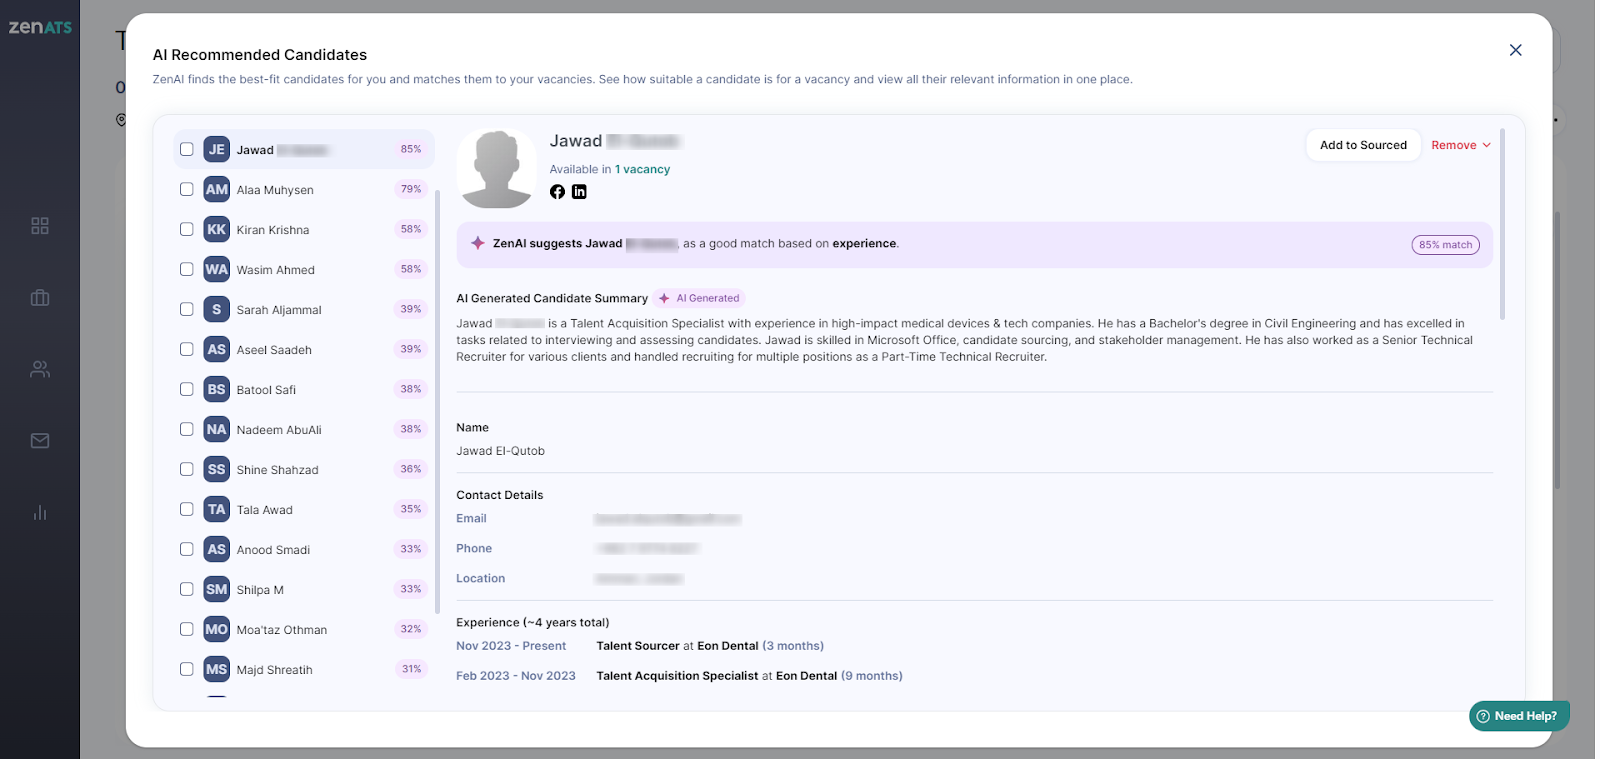1600x759 pixels.
Task: Select Majd Shreatih in the candidate list
Action: 304,669
